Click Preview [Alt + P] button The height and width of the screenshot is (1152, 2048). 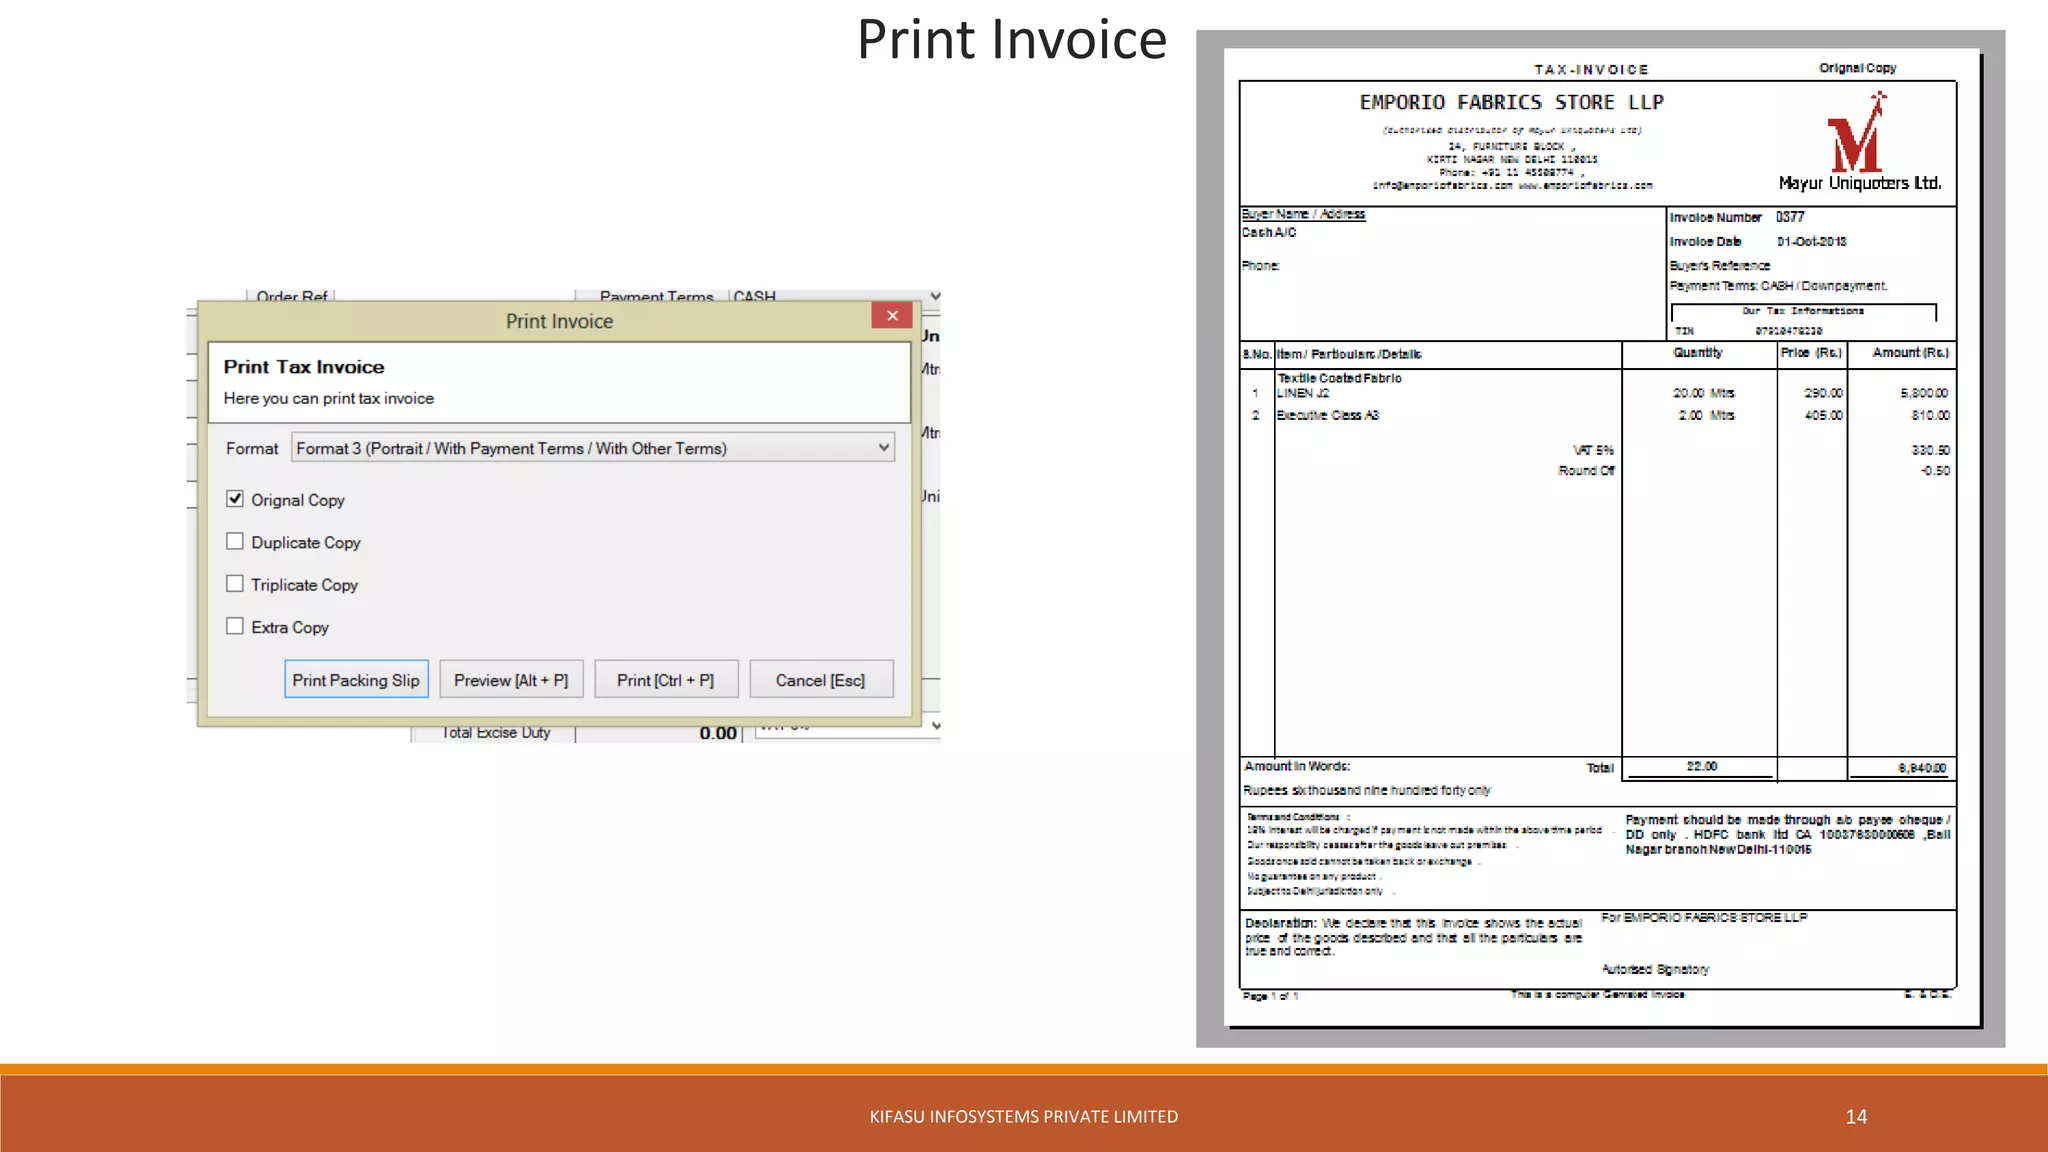pos(511,679)
